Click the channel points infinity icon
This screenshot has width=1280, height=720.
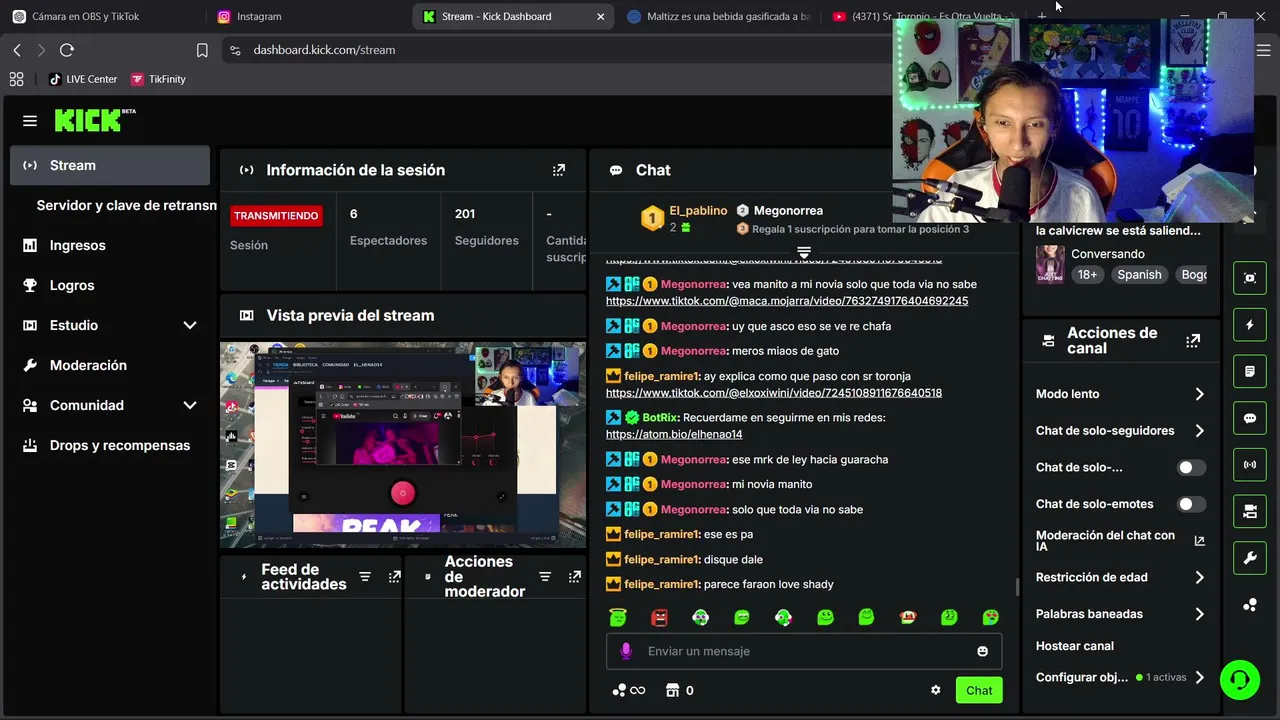pos(629,690)
